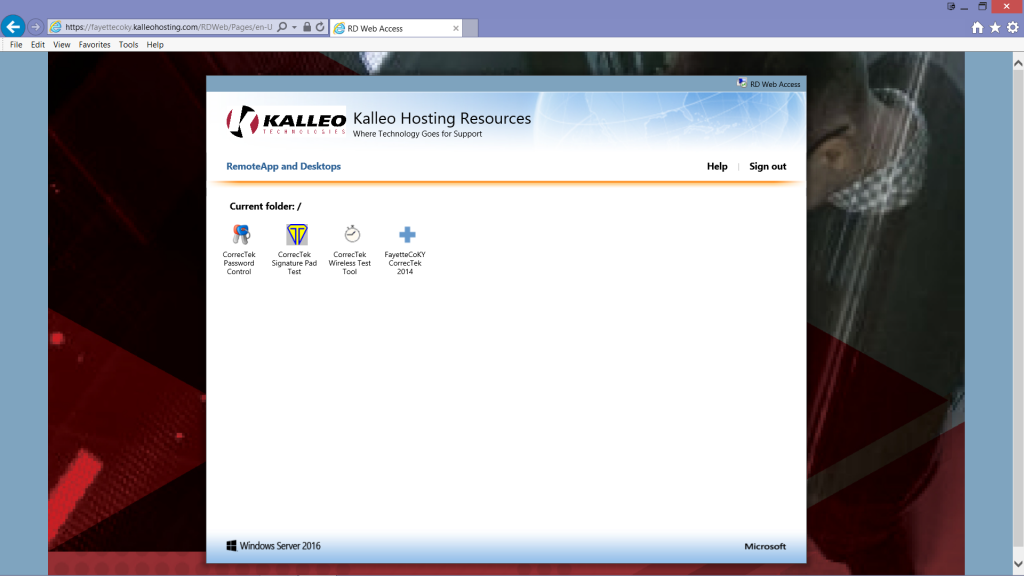
Task: Go to browser home page icon
Action: (977, 27)
